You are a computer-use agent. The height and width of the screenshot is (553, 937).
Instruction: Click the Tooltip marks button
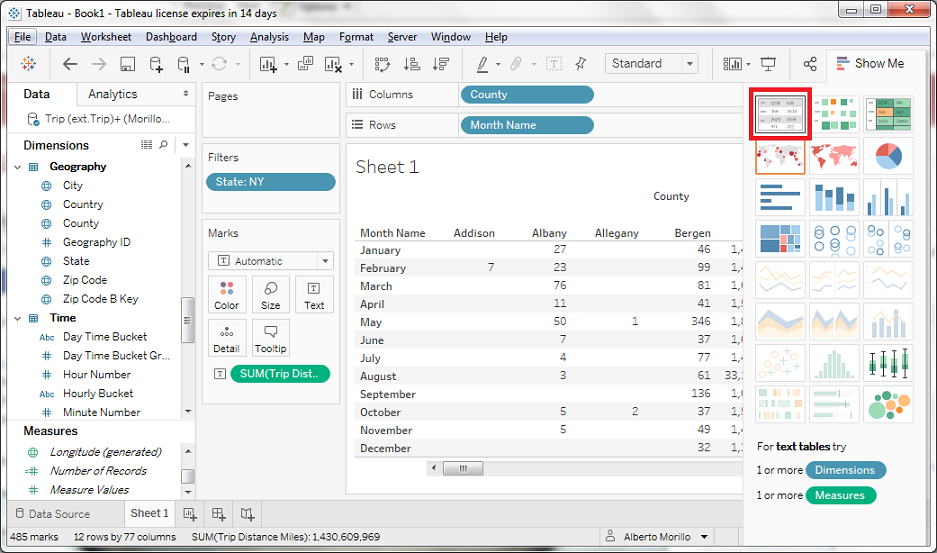click(x=270, y=338)
